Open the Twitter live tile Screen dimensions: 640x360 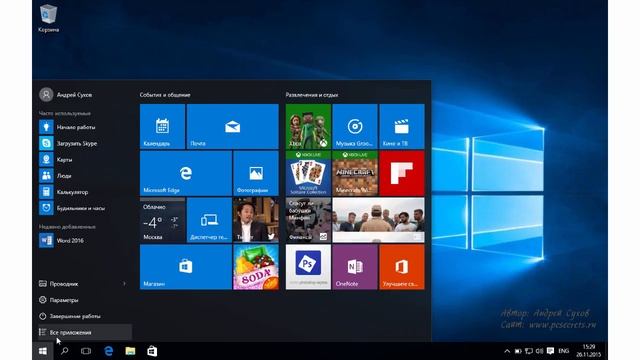tap(256, 220)
